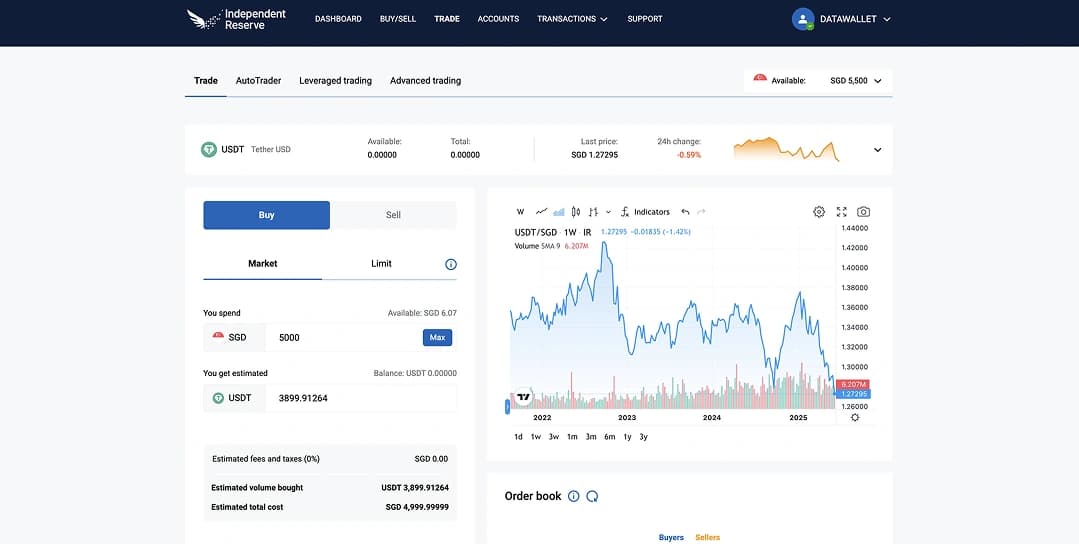The width and height of the screenshot is (1079, 544).
Task: Open chart settings gear
Action: pyautogui.click(x=819, y=212)
